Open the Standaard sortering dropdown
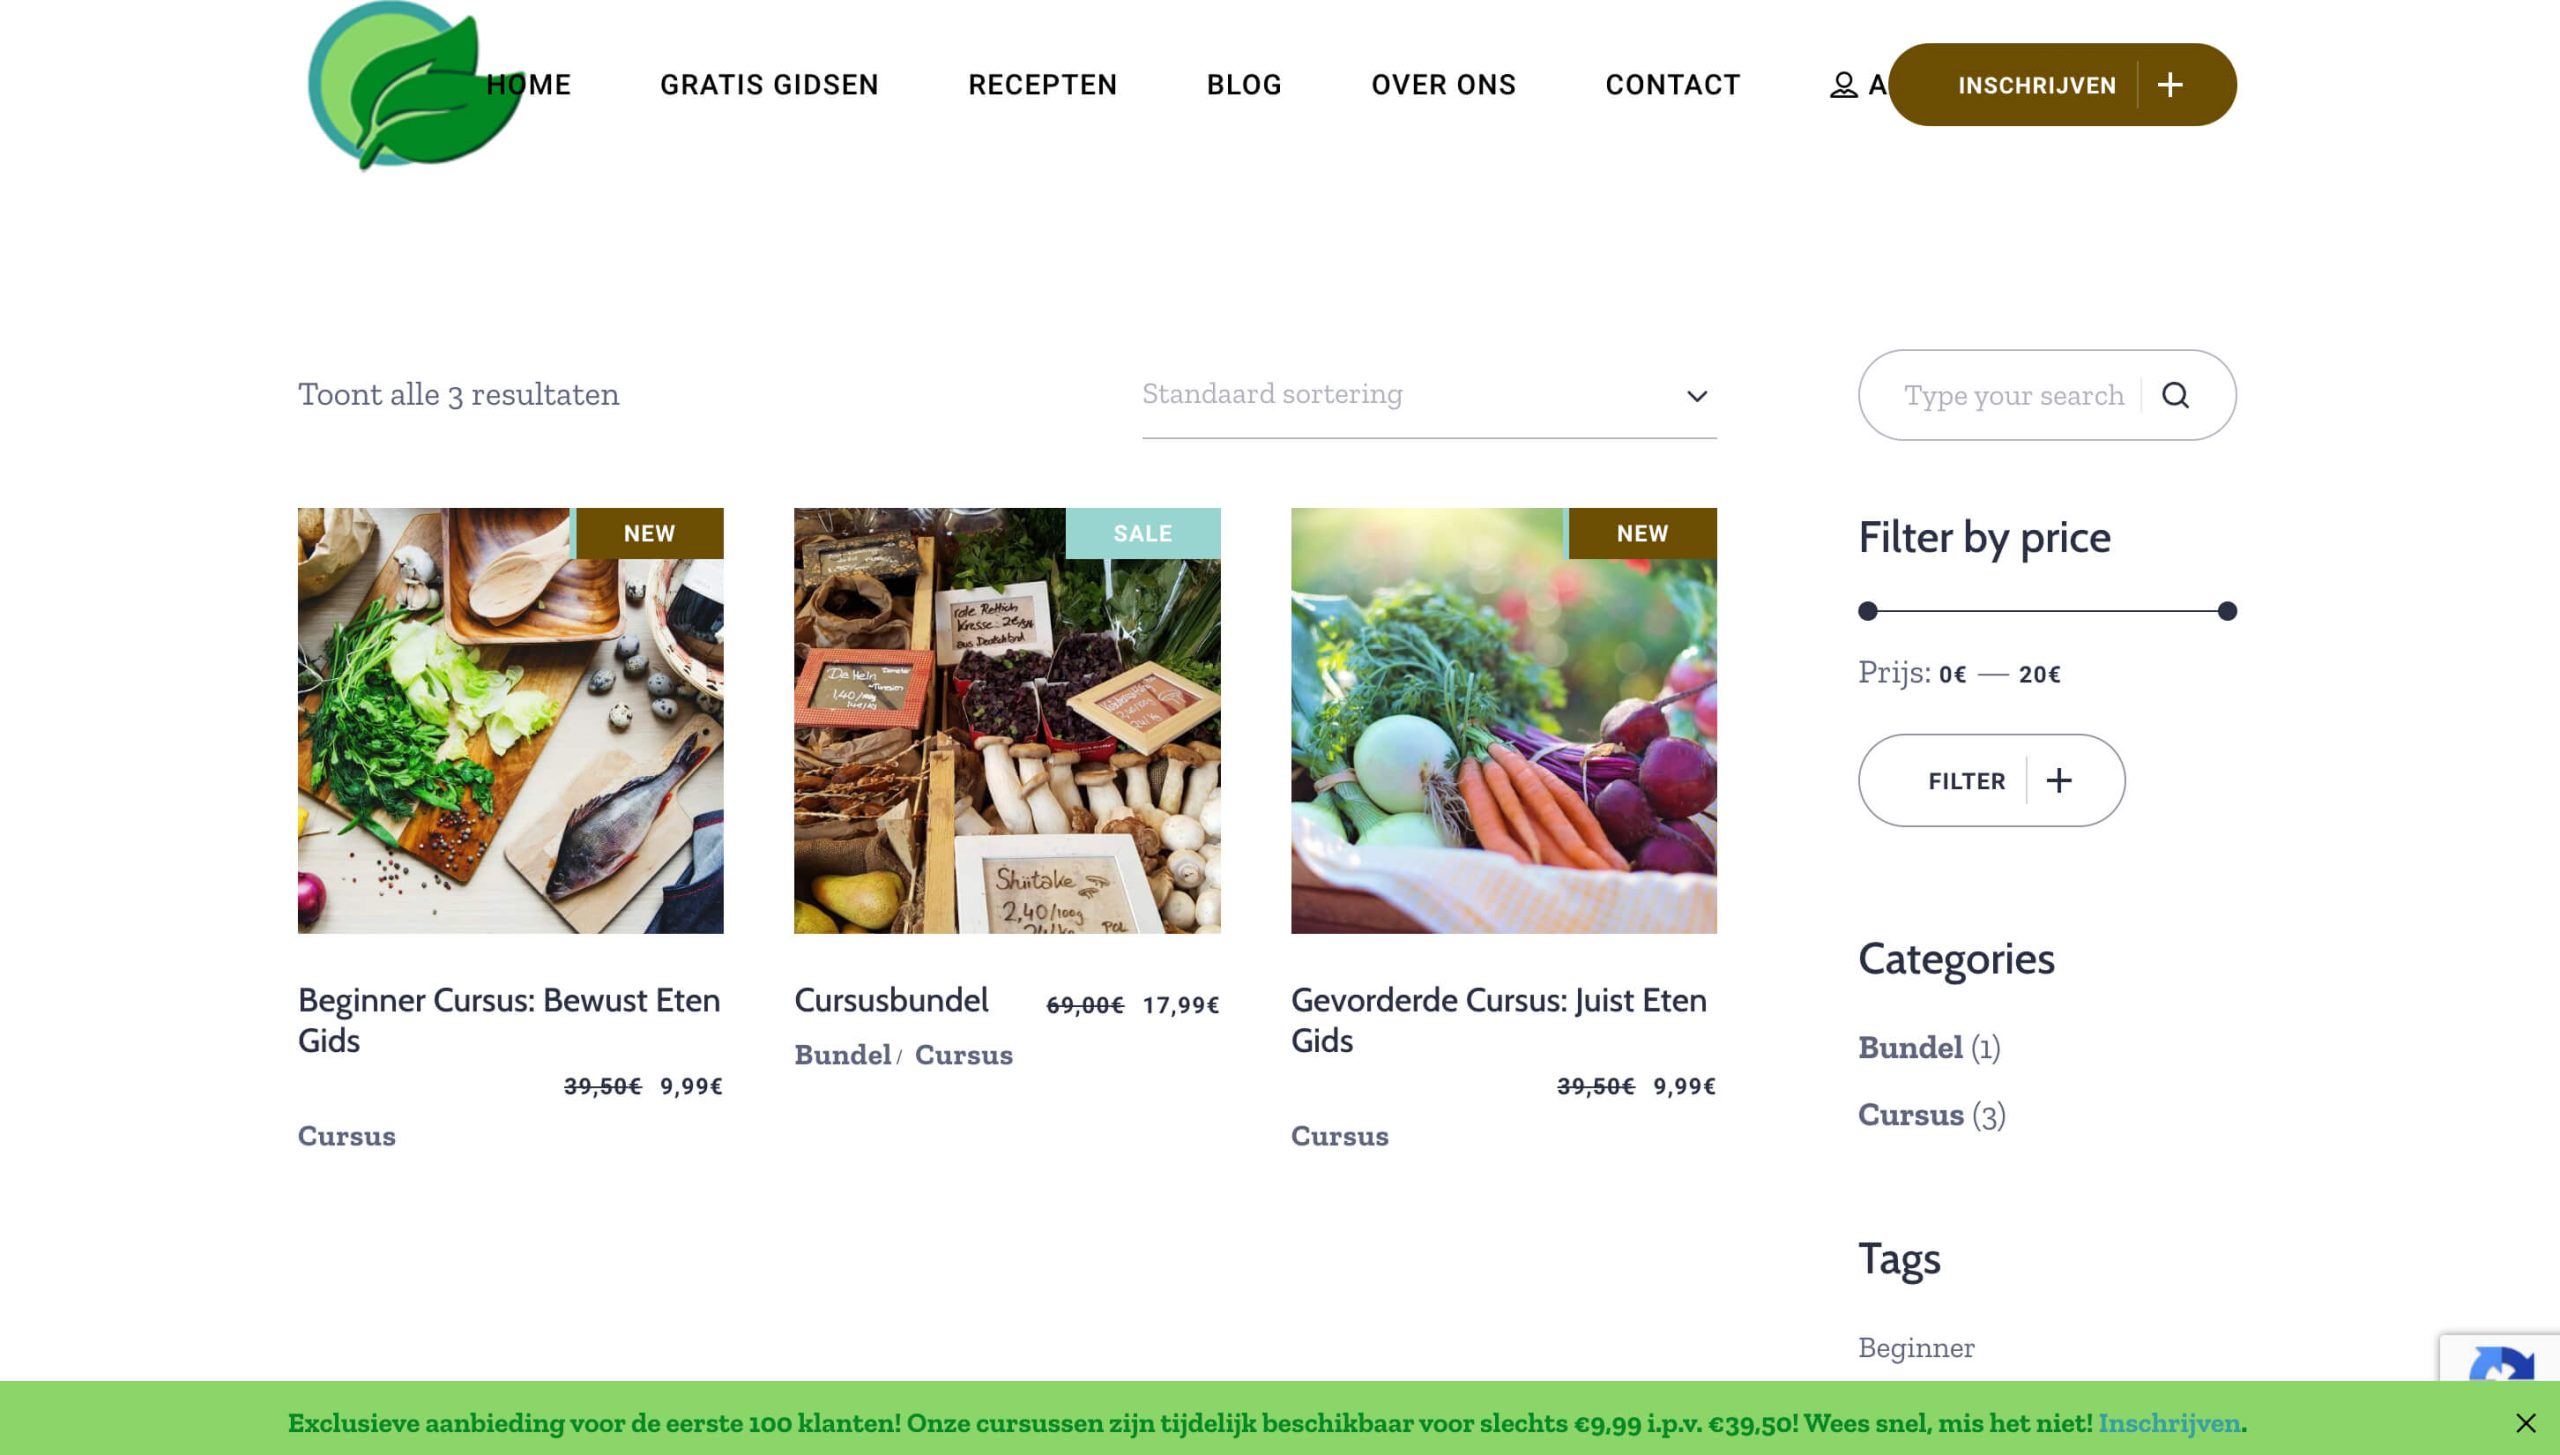The width and height of the screenshot is (2560, 1455). coord(1424,392)
